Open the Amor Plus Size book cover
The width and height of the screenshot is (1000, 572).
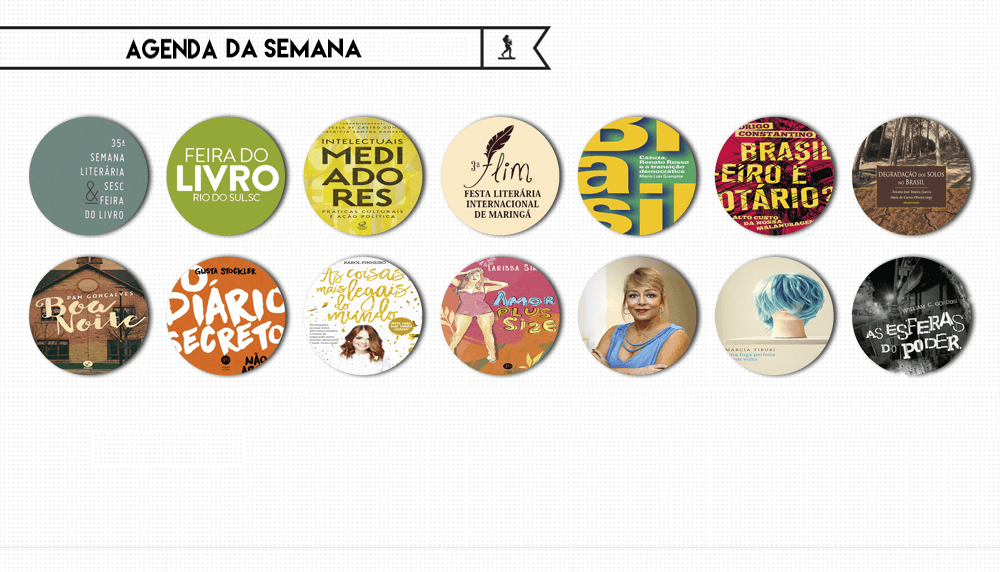500,316
